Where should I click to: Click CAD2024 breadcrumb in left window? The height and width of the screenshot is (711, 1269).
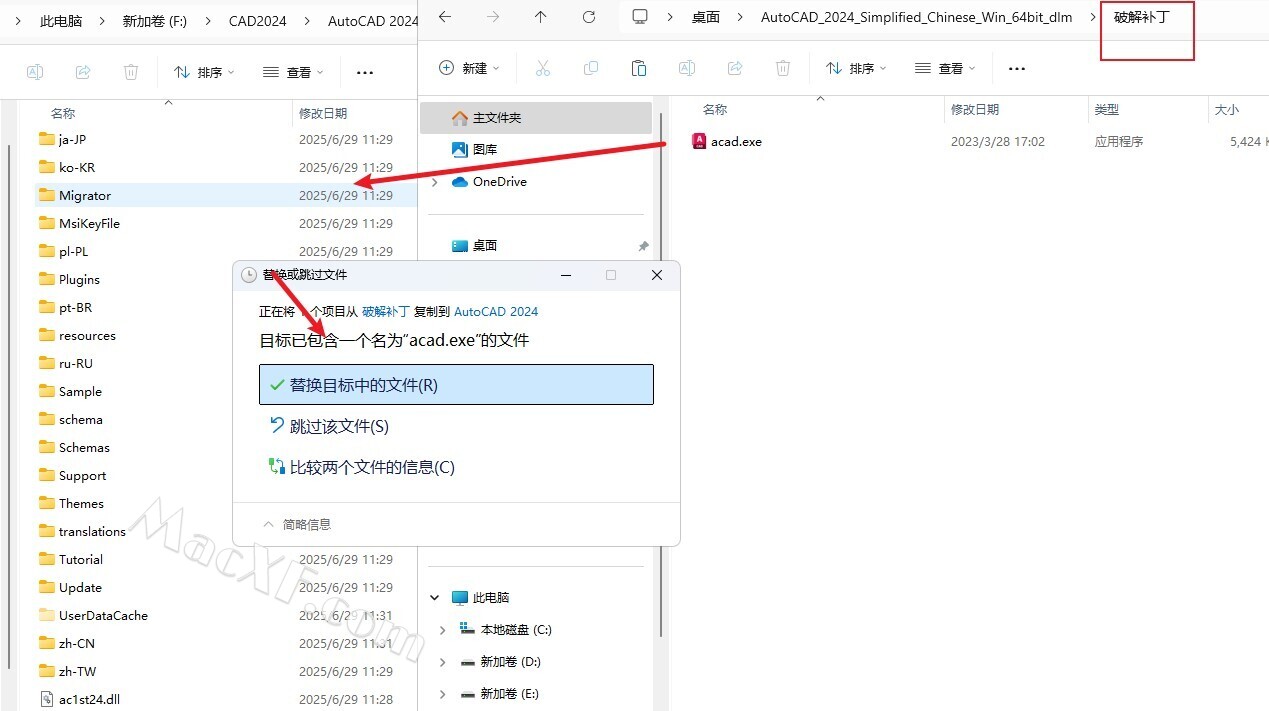(x=257, y=21)
